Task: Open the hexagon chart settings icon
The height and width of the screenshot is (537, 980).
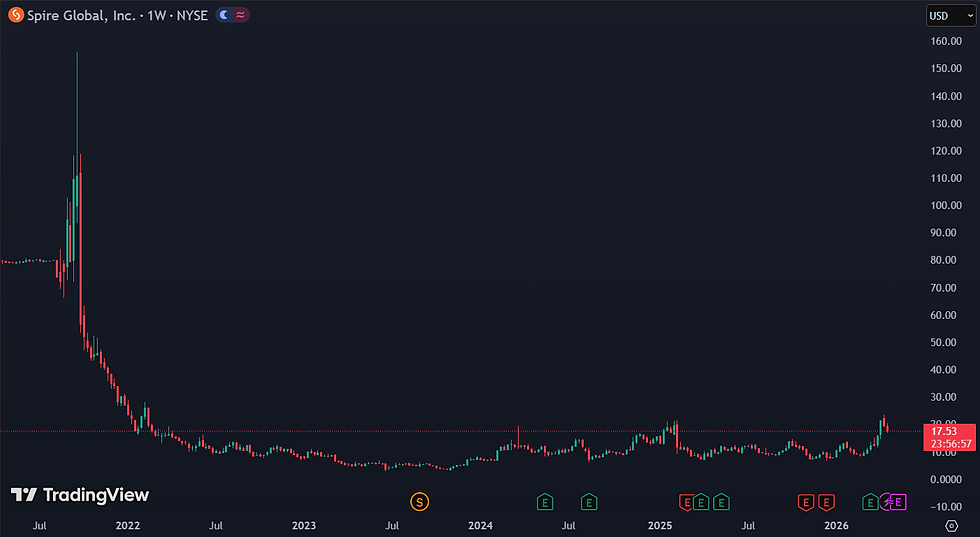Action: pos(951,525)
